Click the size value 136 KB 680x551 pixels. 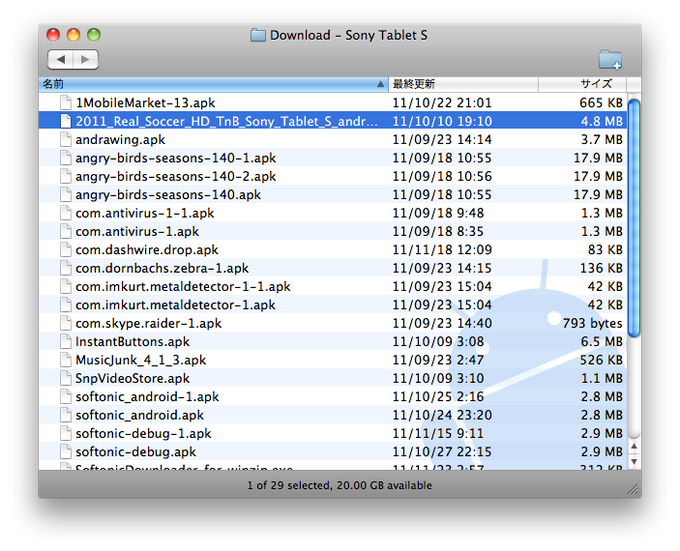pyautogui.click(x=602, y=268)
